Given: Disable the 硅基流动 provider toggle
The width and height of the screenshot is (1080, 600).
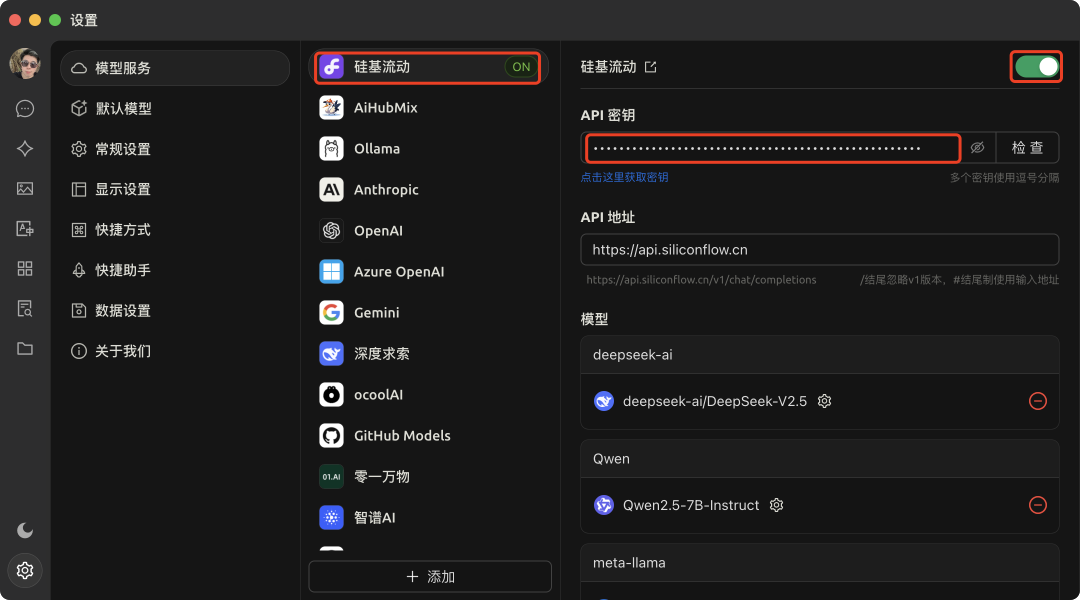Looking at the screenshot, I should pos(1036,66).
